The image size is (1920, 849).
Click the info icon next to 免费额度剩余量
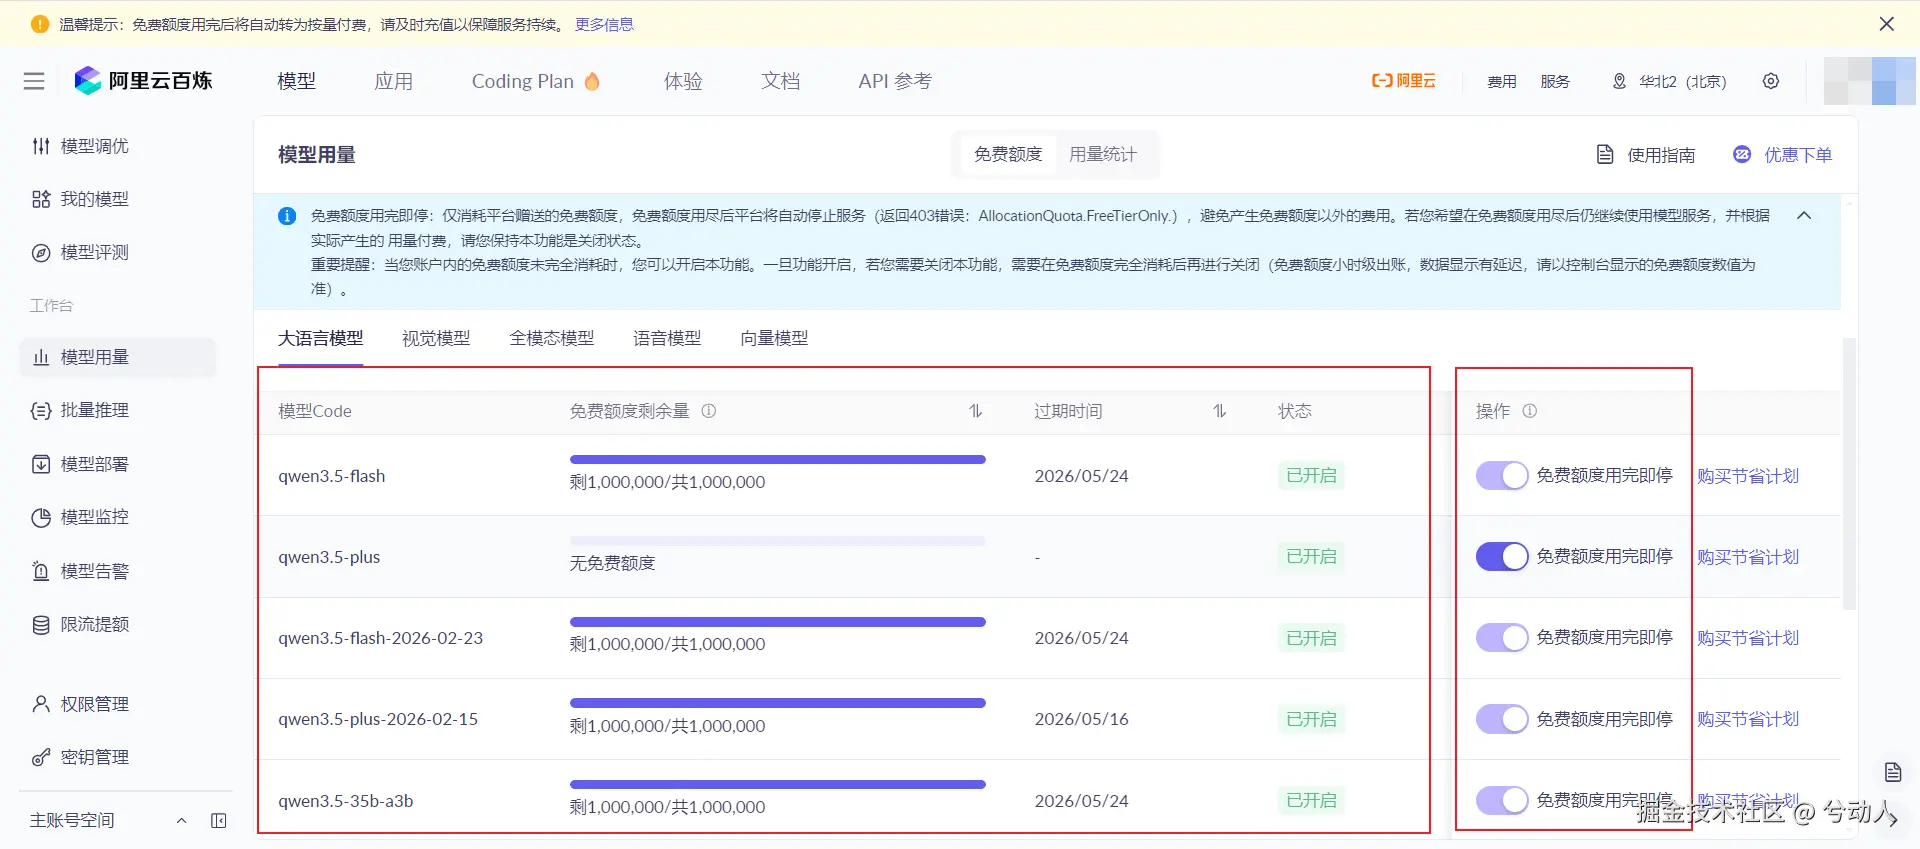pyautogui.click(x=709, y=411)
